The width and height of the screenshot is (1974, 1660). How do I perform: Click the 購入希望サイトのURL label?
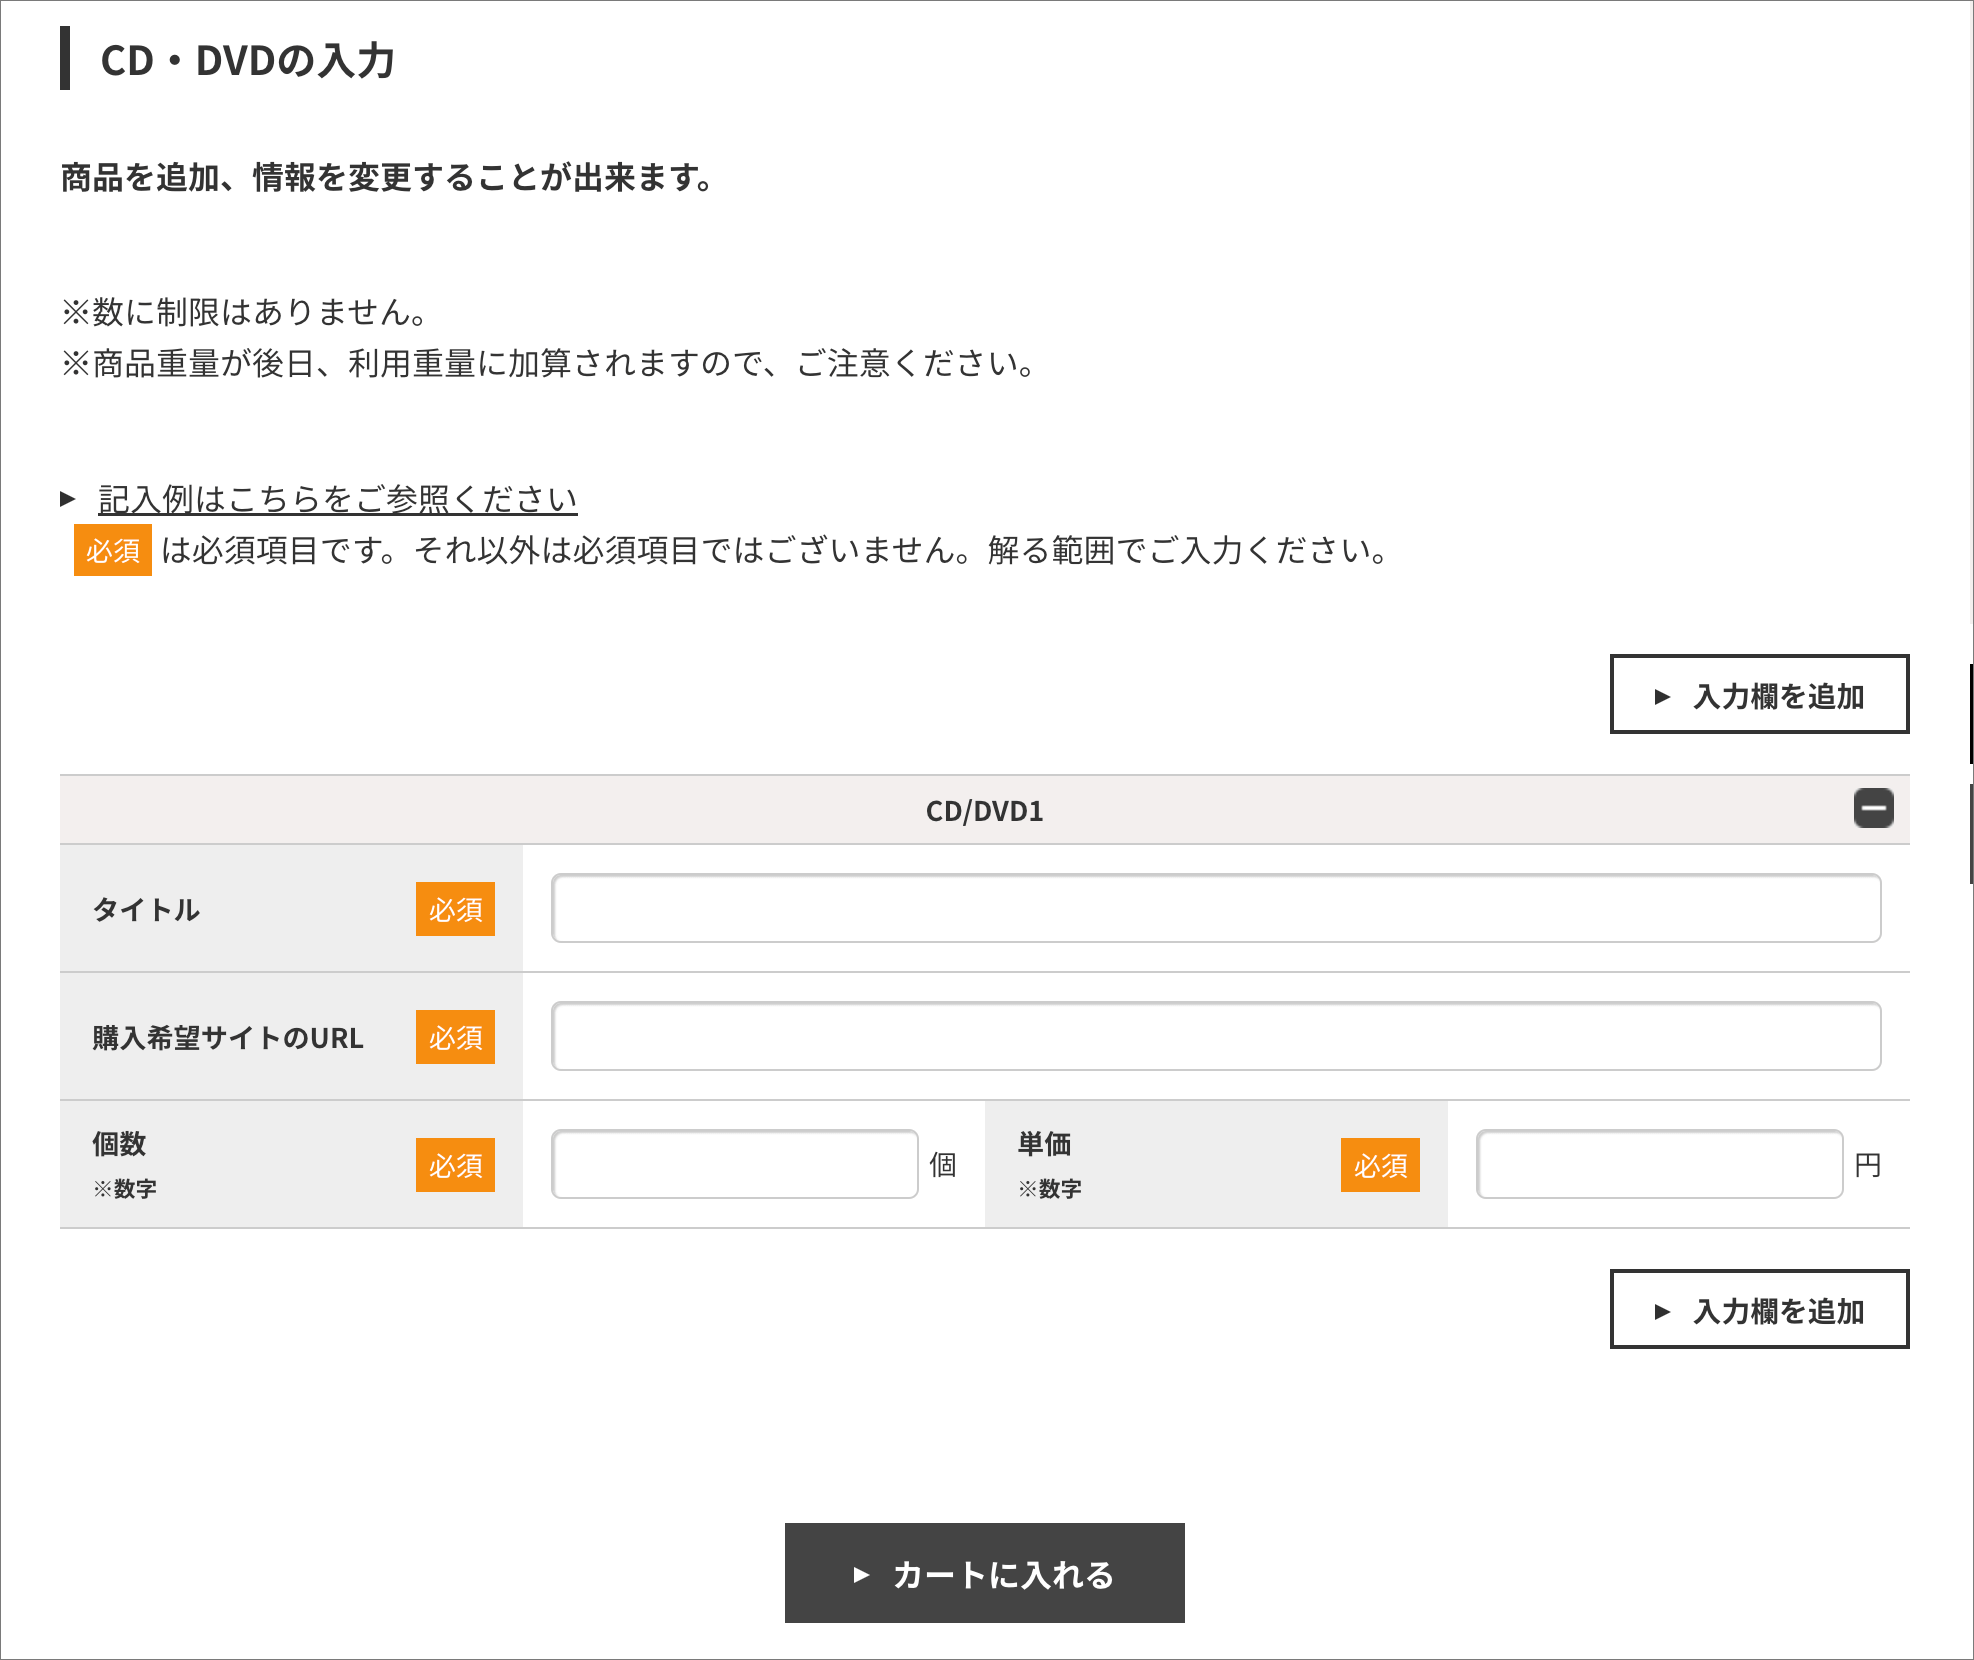point(228,1037)
